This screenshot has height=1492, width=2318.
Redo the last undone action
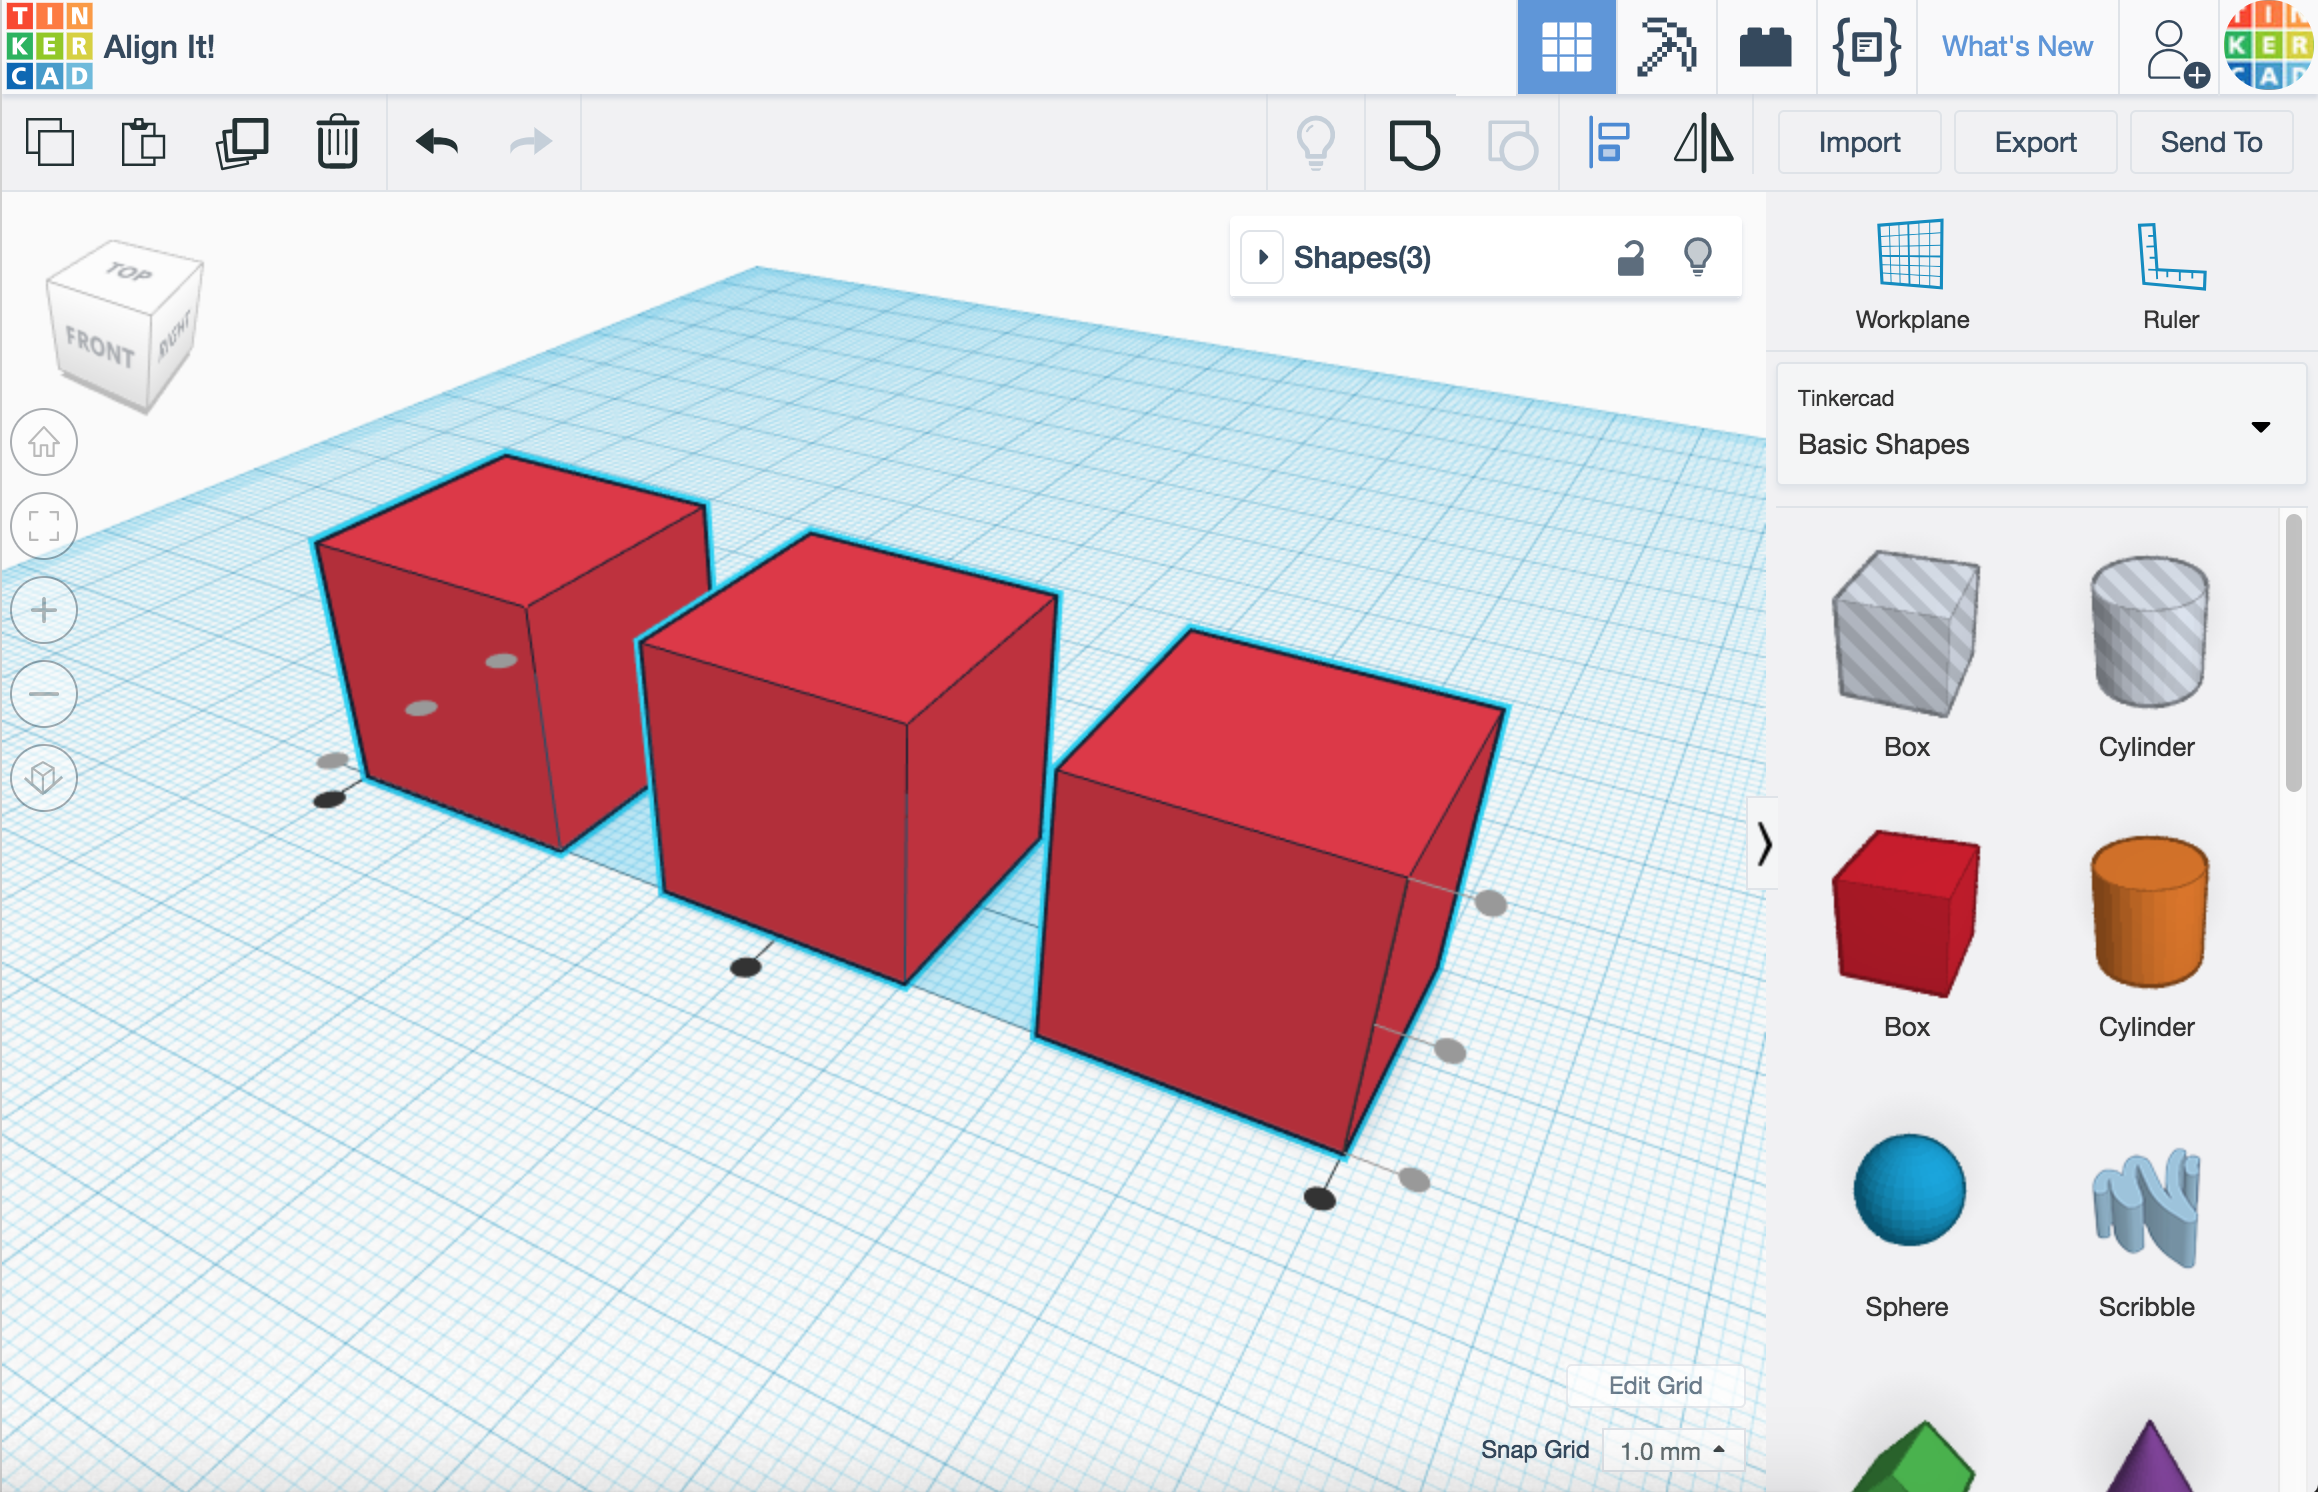click(x=530, y=142)
